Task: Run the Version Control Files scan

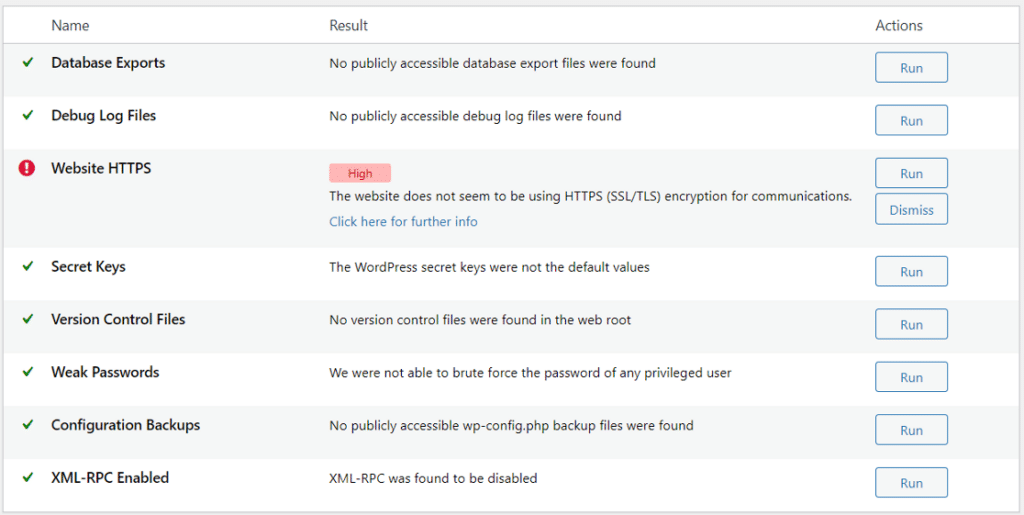Action: 911,325
